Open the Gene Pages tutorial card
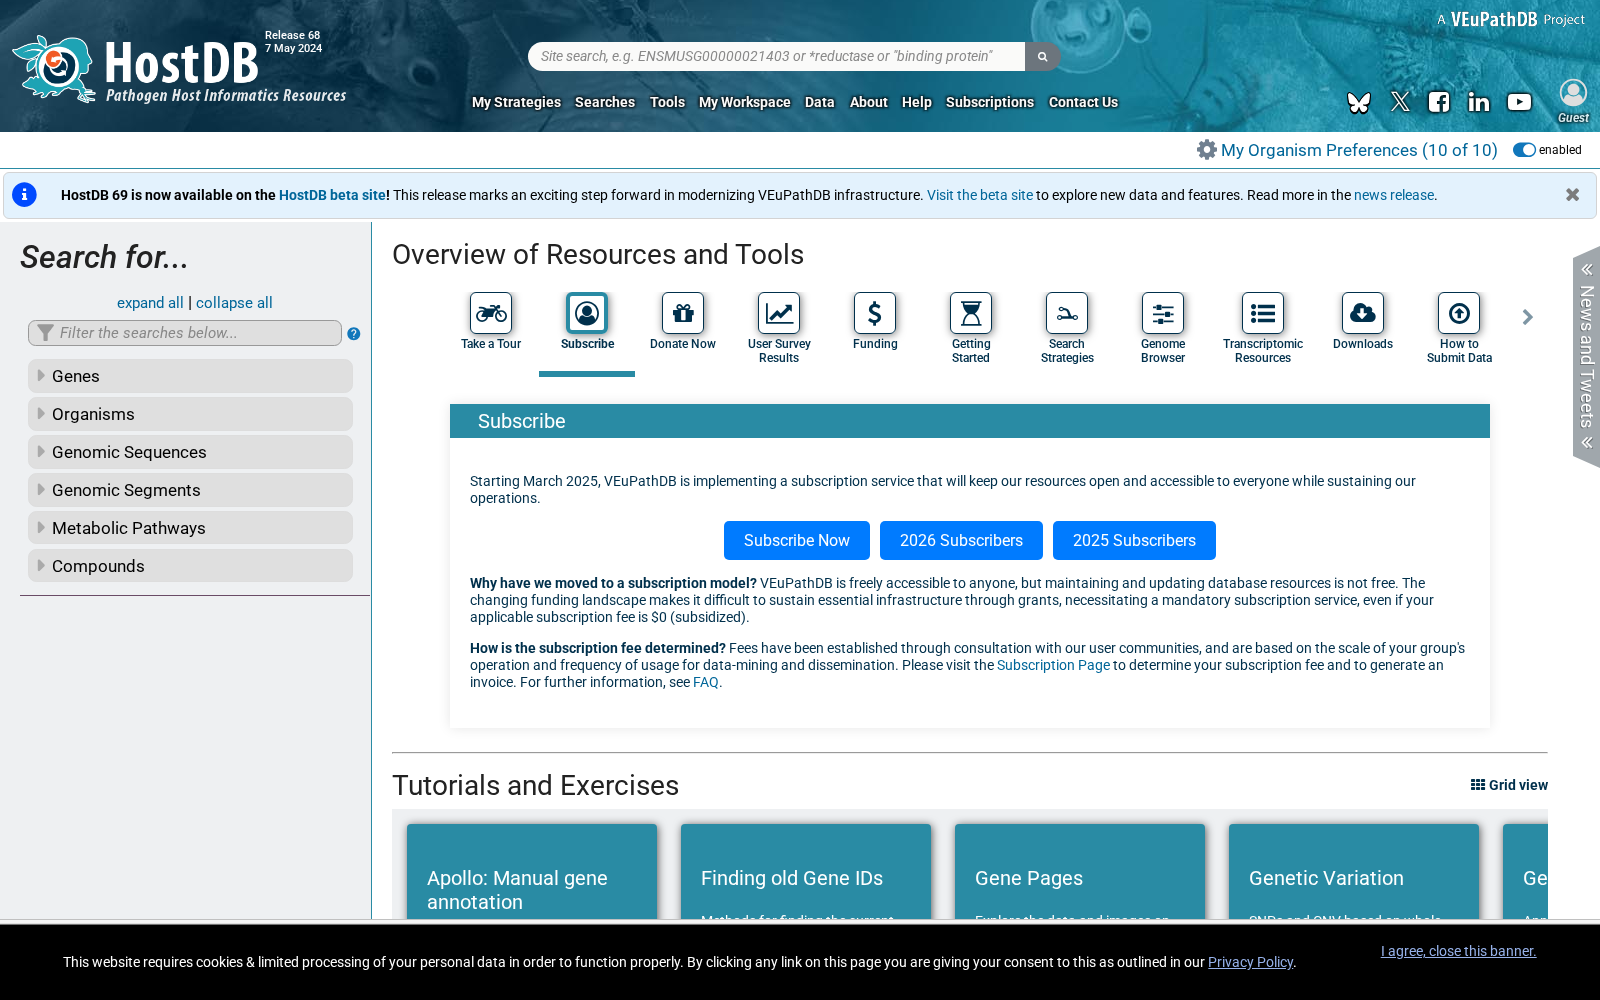The width and height of the screenshot is (1600, 1000). 1080,872
